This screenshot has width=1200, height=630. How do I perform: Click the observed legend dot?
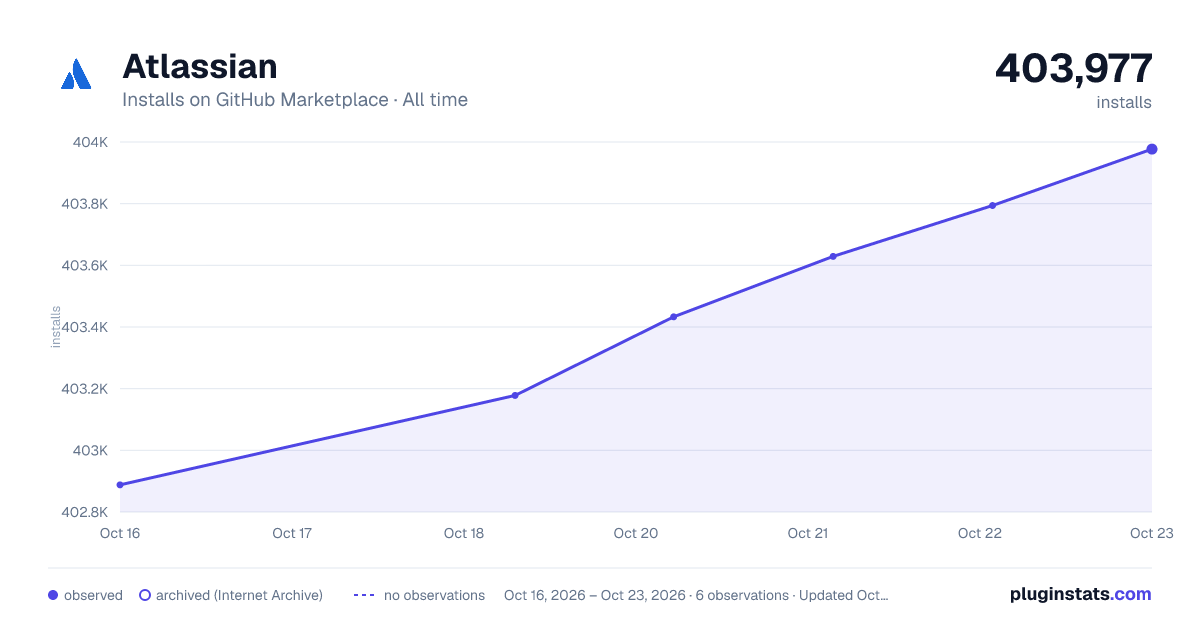[x=53, y=595]
